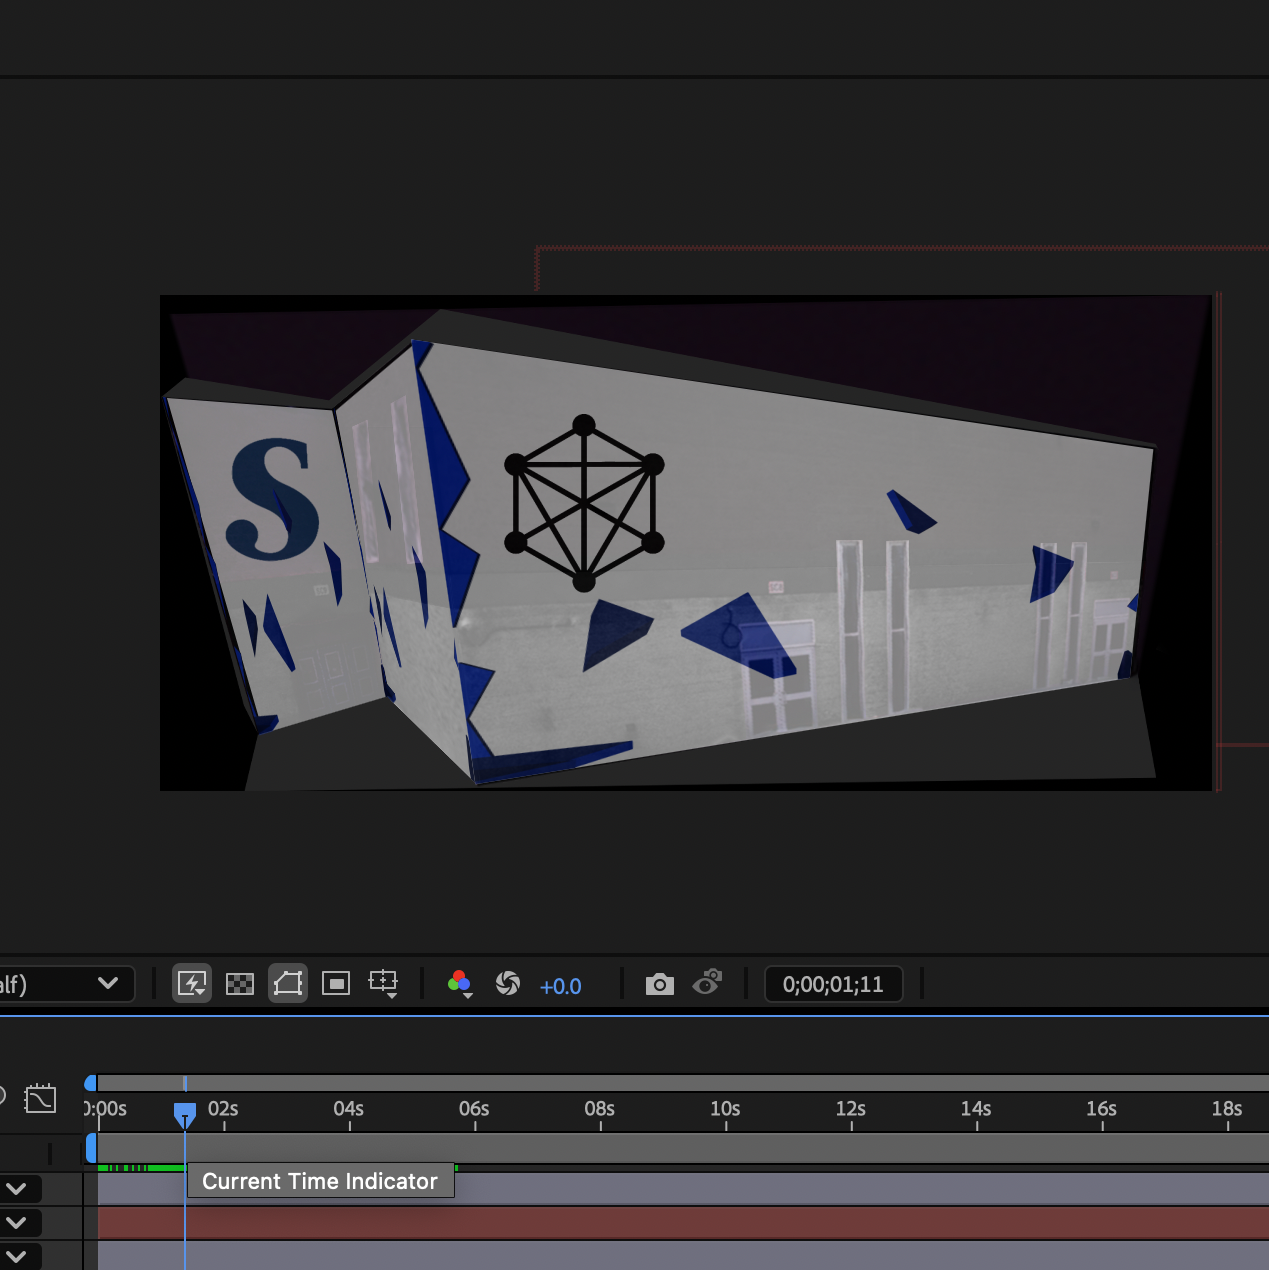The height and width of the screenshot is (1270, 1269).
Task: Click the hexagonal network logo in the composition
Action: tap(581, 500)
